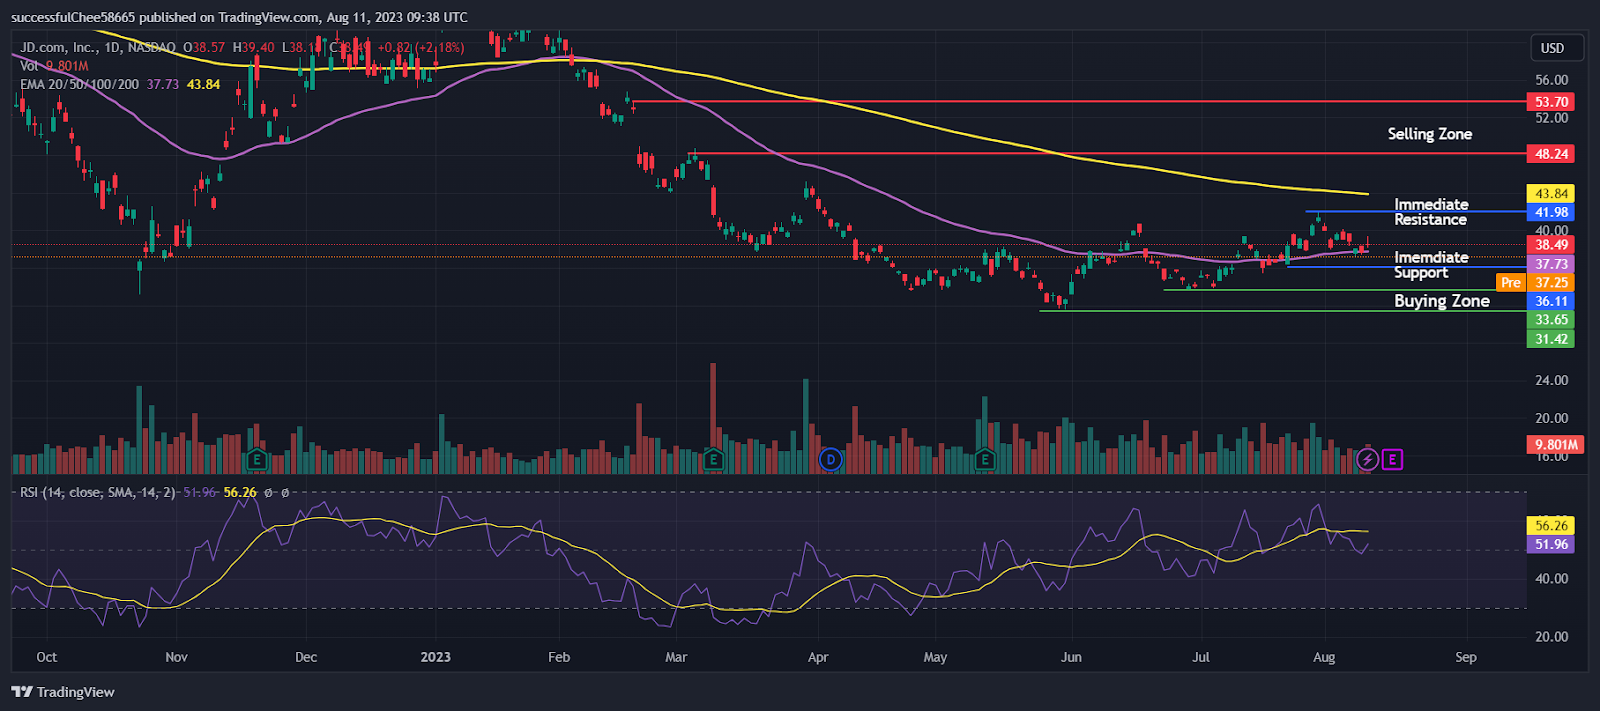The height and width of the screenshot is (711, 1600).
Task: Click the 31.42 green price label
Action: (1551, 339)
